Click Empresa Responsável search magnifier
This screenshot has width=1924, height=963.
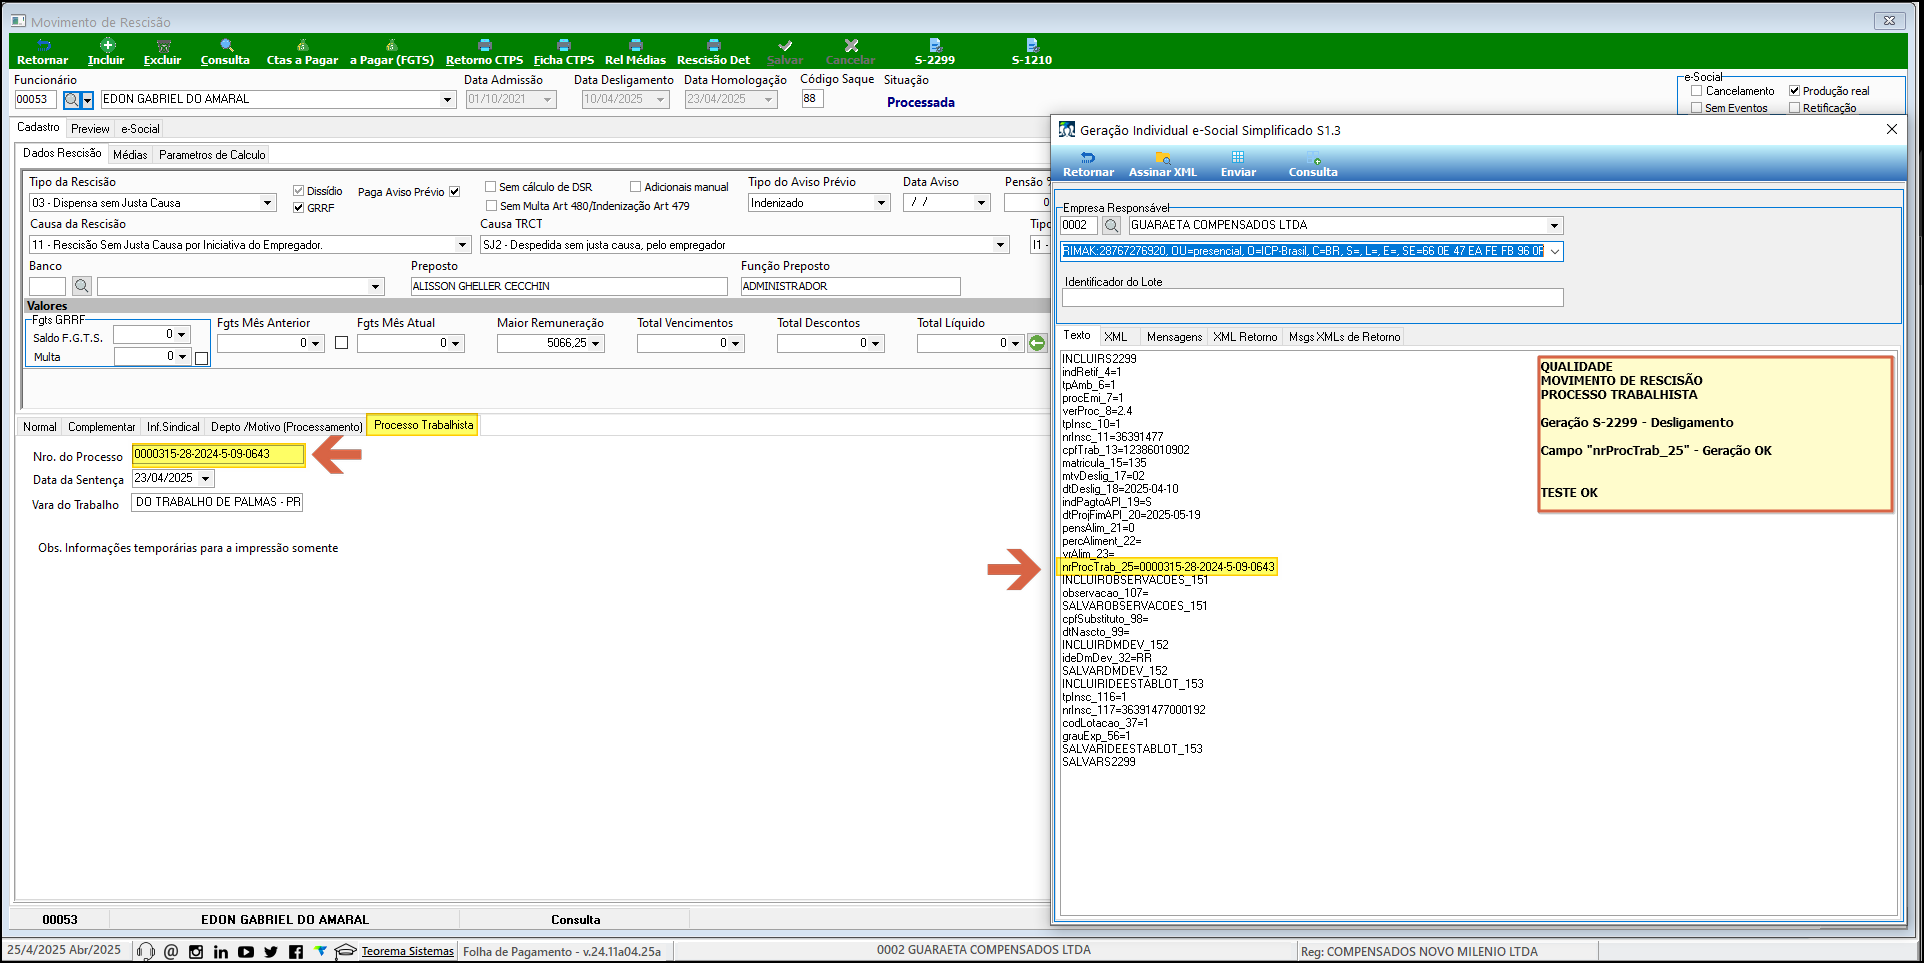[1111, 226]
